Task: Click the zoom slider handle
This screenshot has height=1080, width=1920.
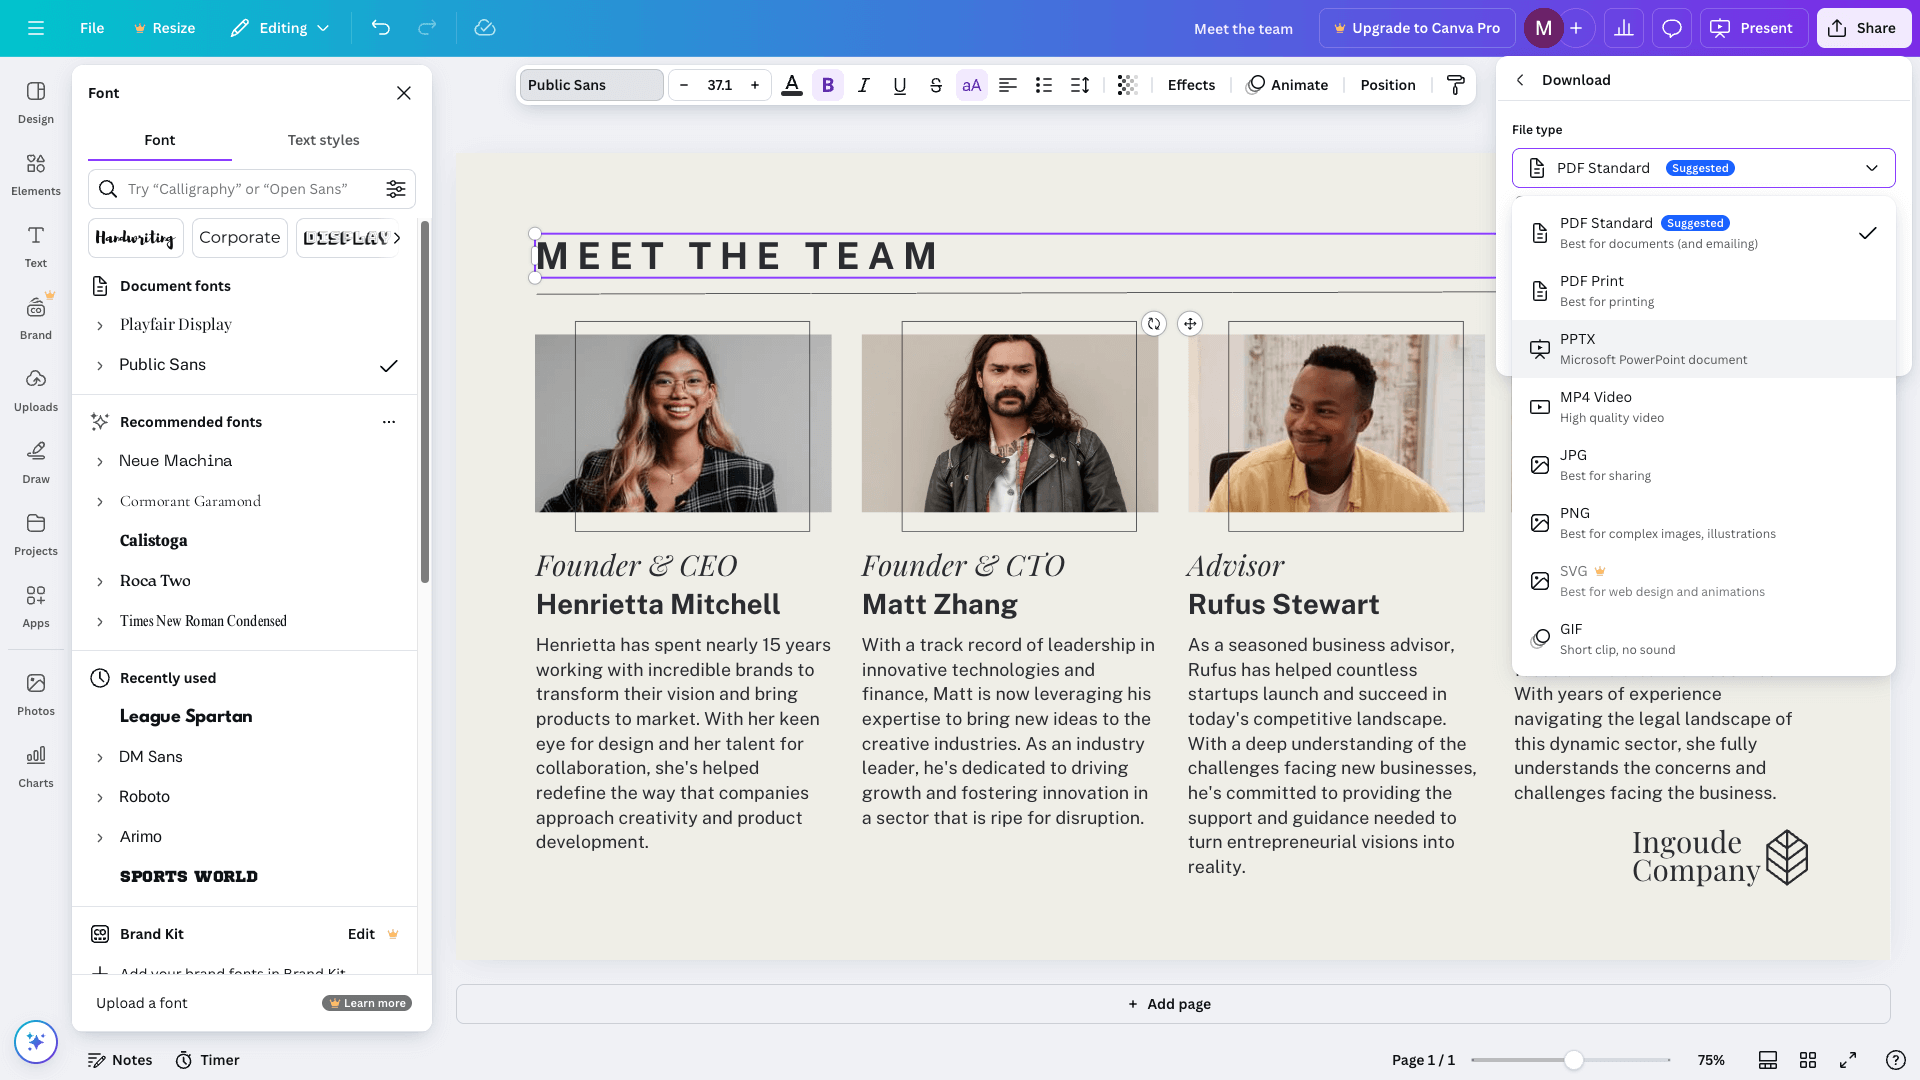Action: pyautogui.click(x=1573, y=1060)
